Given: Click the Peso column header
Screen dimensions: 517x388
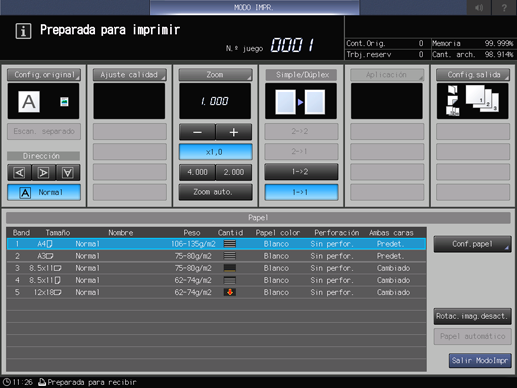Looking at the screenshot, I should tap(192, 233).
